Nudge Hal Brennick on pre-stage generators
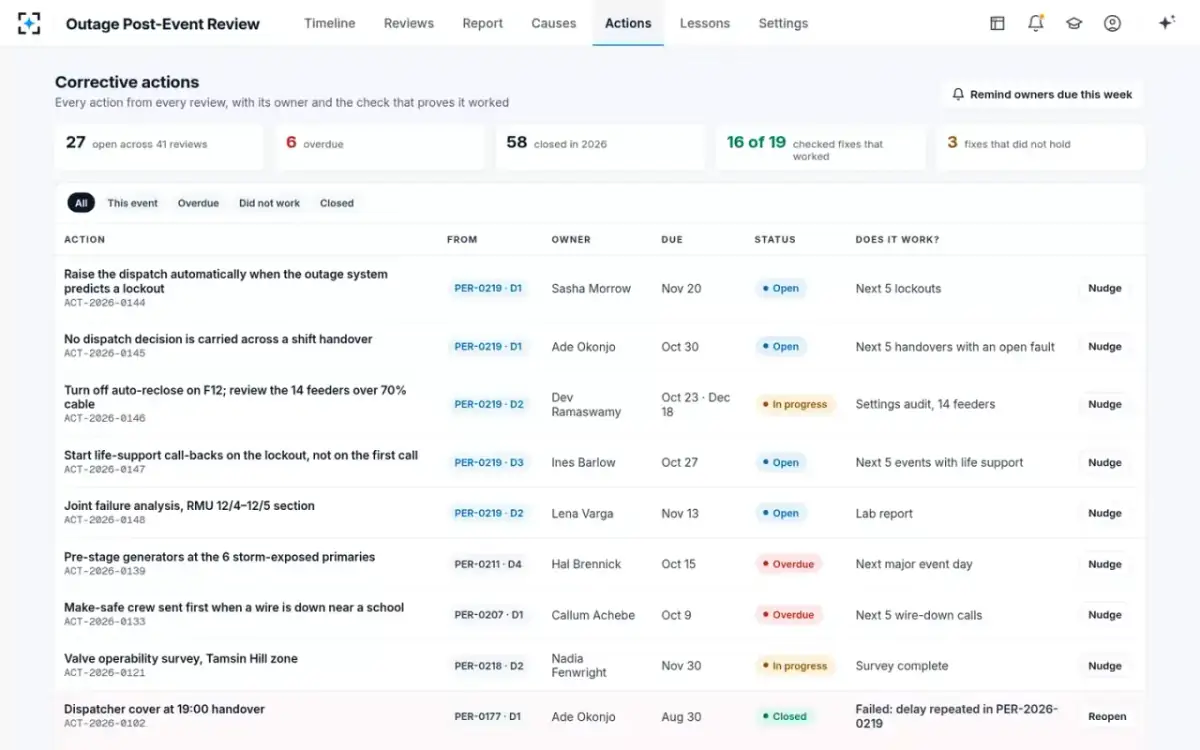The height and width of the screenshot is (750, 1200). (1105, 564)
